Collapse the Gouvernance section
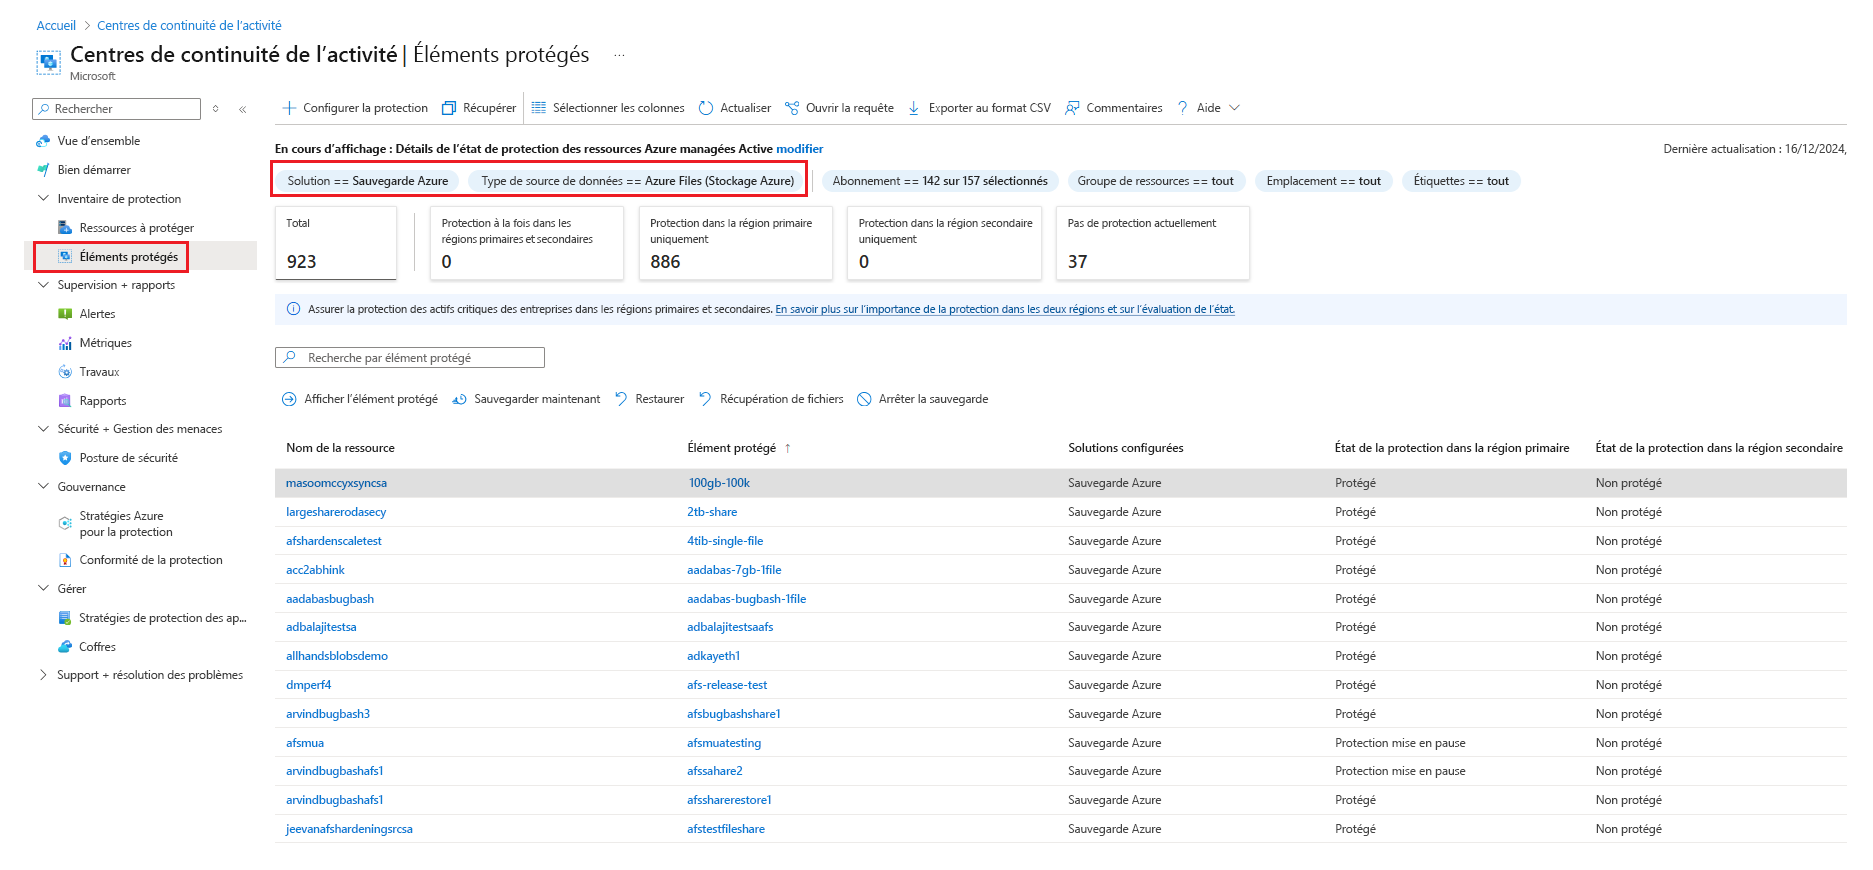 click(x=43, y=487)
